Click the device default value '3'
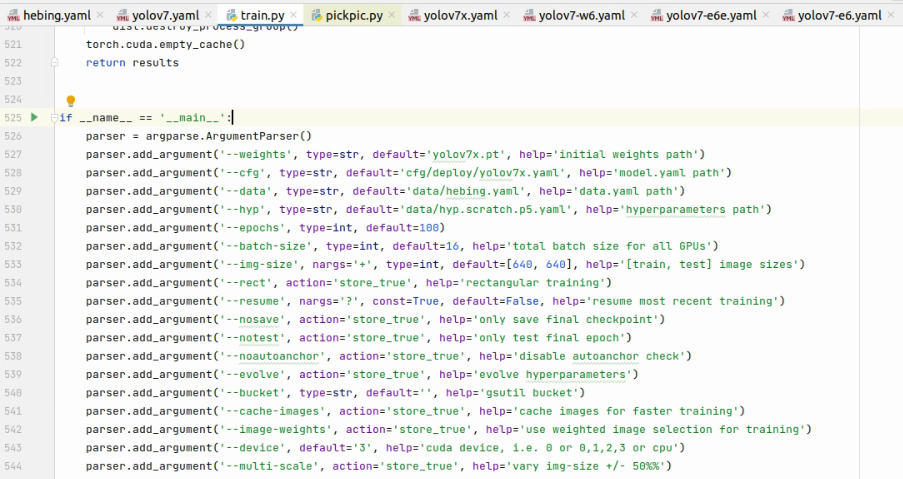903x479 pixels. coord(362,448)
